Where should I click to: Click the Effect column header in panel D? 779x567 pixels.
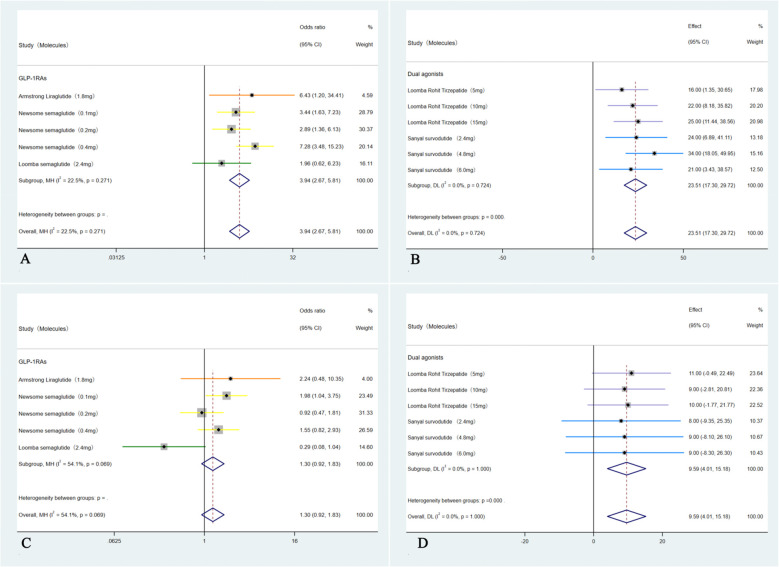(695, 310)
